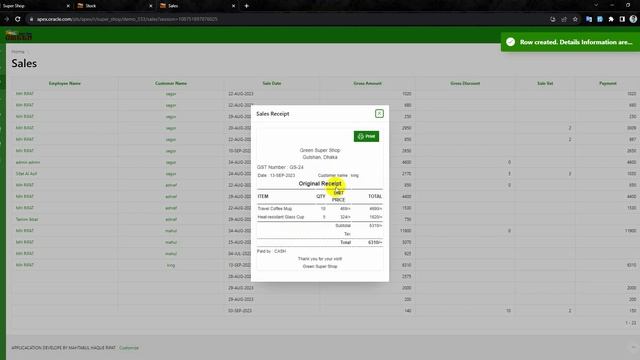This screenshot has width=640, height=360.
Task: Click the 'Sales Receipt' dialog title
Action: coord(273,114)
